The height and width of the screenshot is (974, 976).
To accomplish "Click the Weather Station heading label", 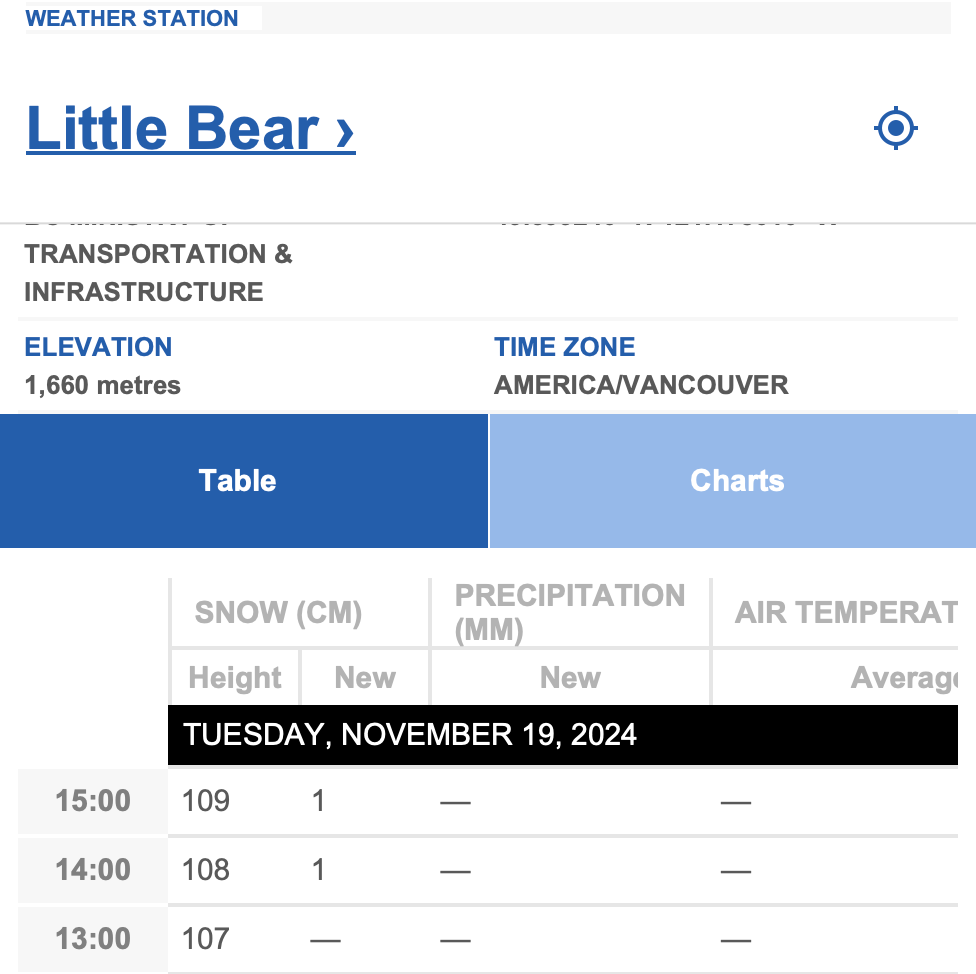I will click(132, 18).
